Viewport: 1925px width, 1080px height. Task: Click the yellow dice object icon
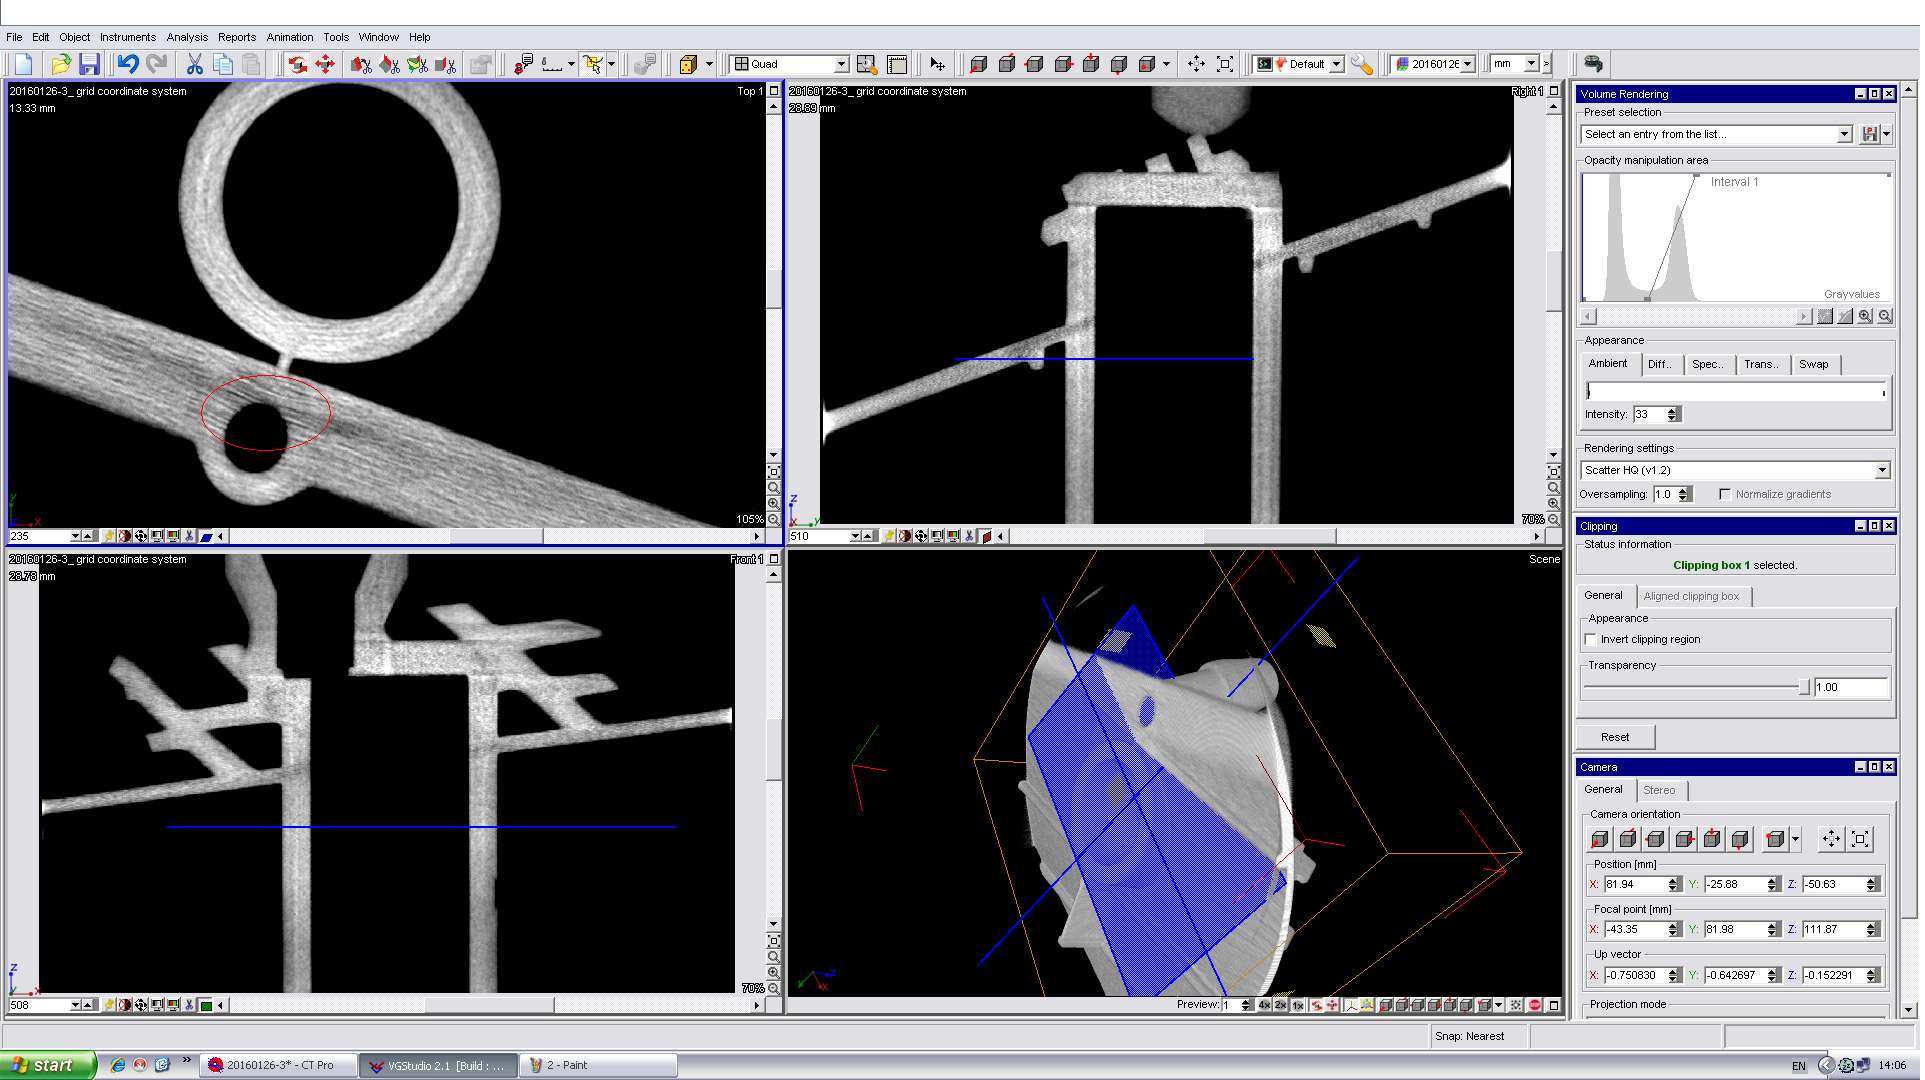point(688,64)
